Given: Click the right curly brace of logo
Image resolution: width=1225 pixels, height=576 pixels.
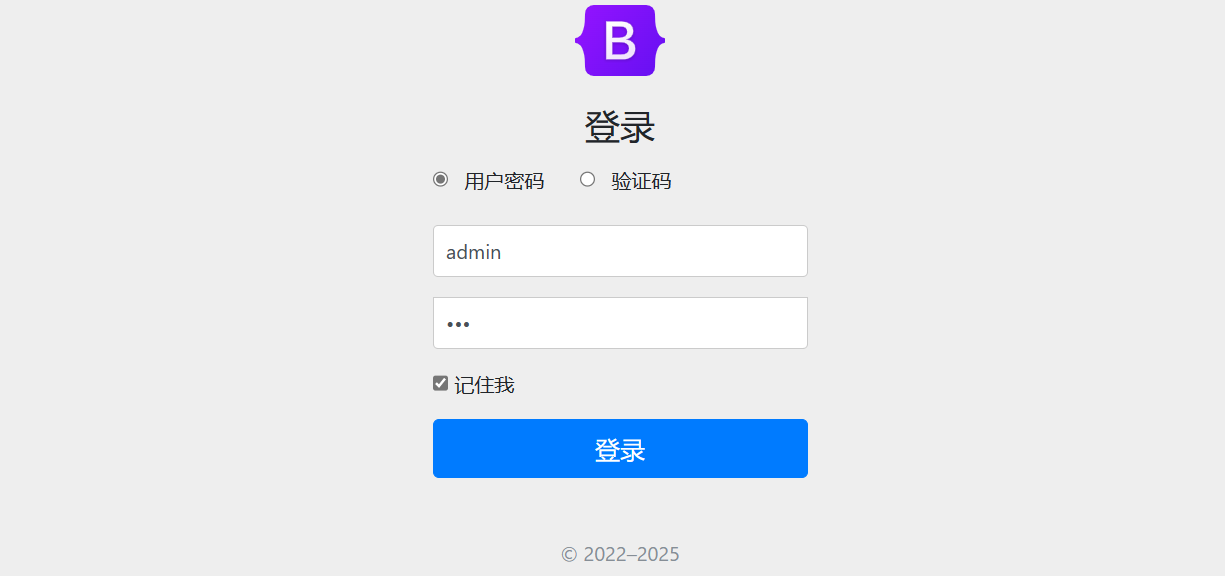Looking at the screenshot, I should coord(660,40).
